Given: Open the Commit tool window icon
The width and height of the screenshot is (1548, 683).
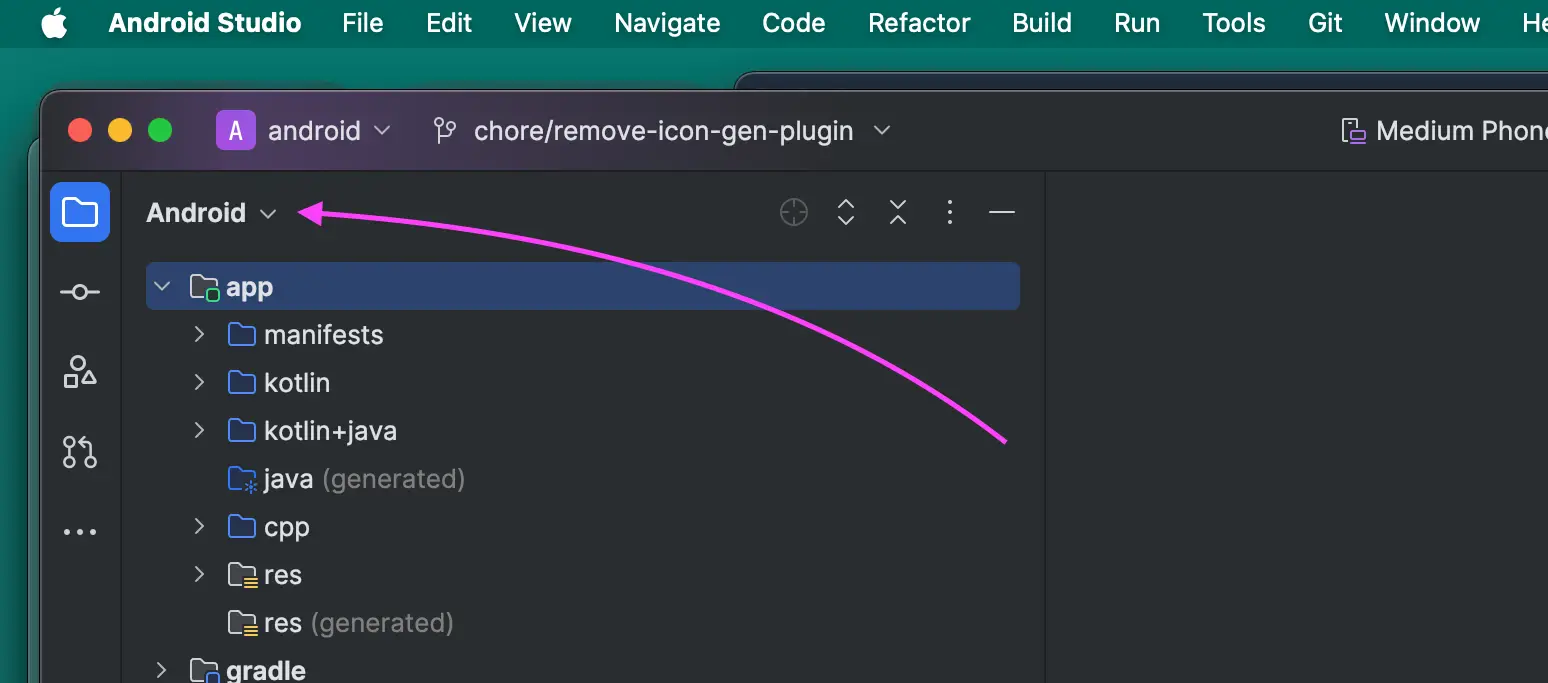Looking at the screenshot, I should coord(80,292).
